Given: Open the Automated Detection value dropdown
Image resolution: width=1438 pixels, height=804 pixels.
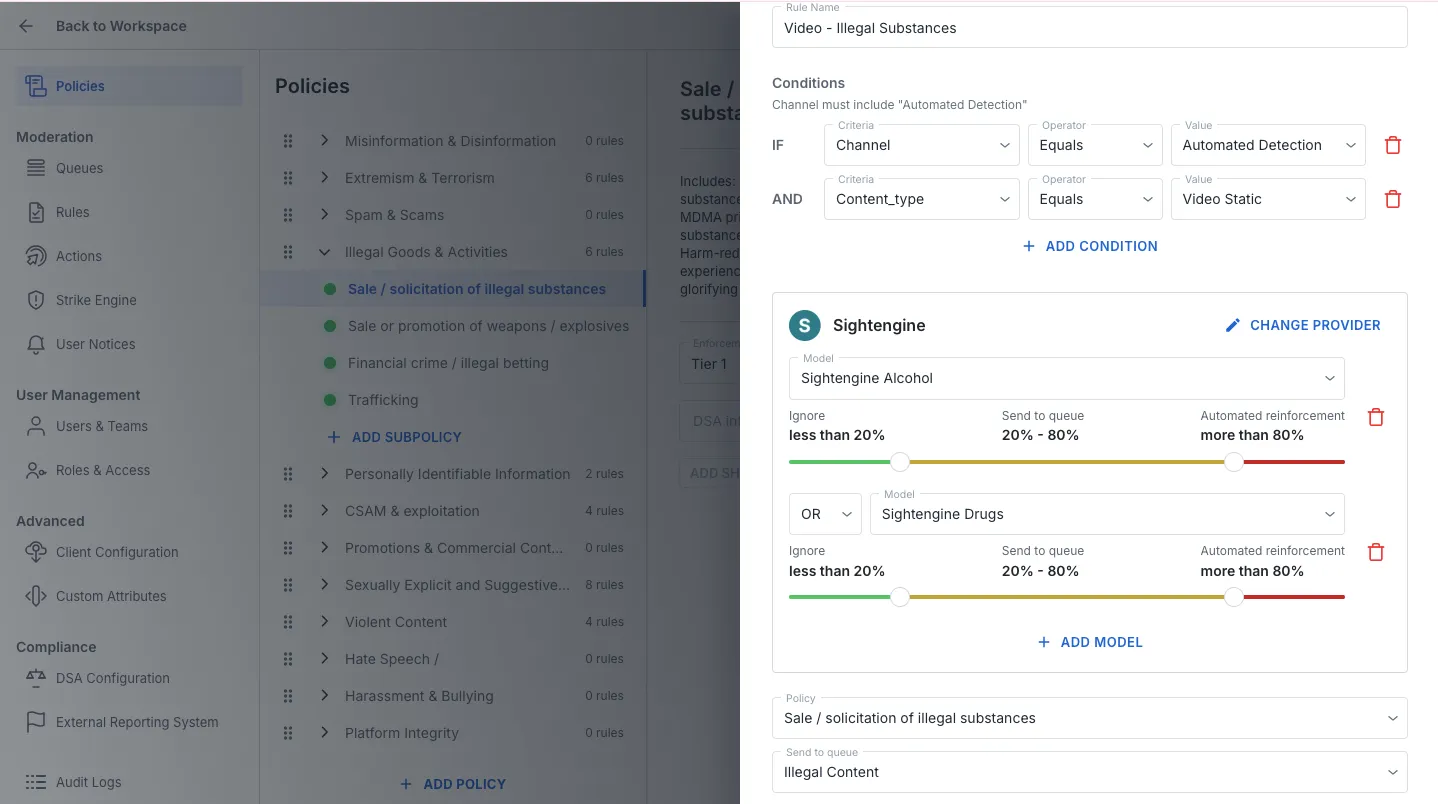Looking at the screenshot, I should [x=1268, y=145].
